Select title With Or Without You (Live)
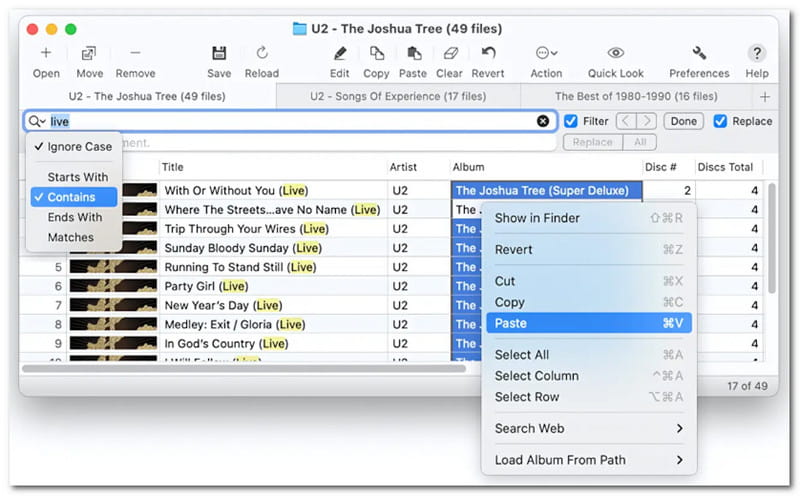800x496 pixels. pos(236,191)
